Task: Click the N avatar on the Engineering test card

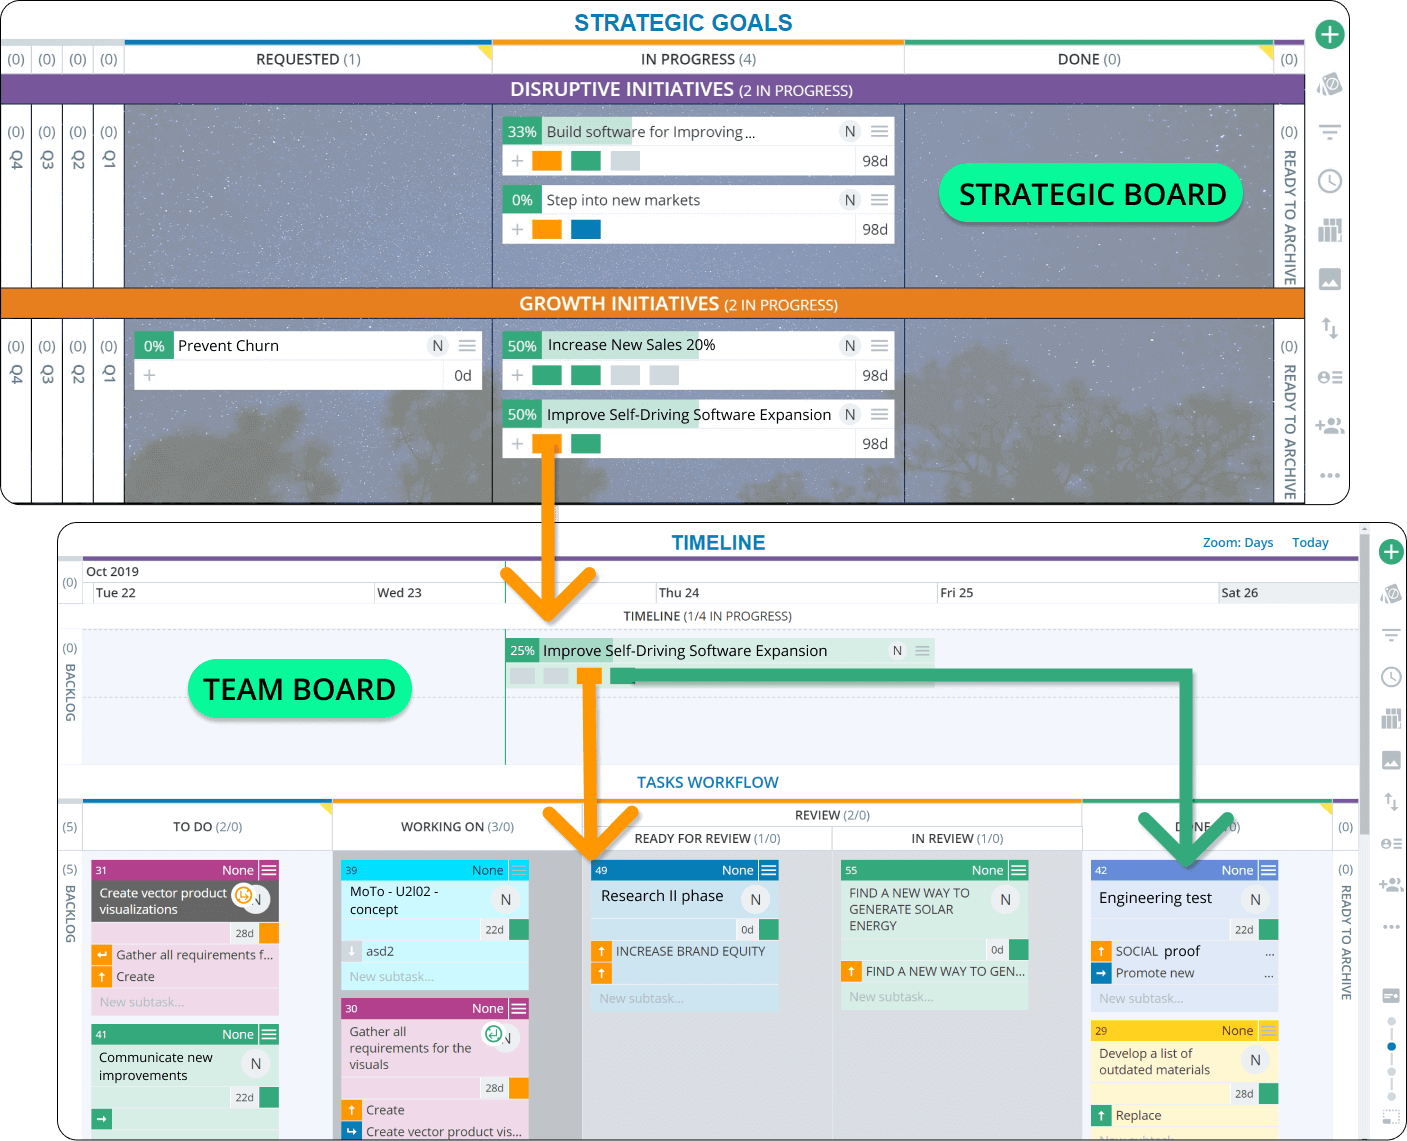Action: coord(1255,900)
